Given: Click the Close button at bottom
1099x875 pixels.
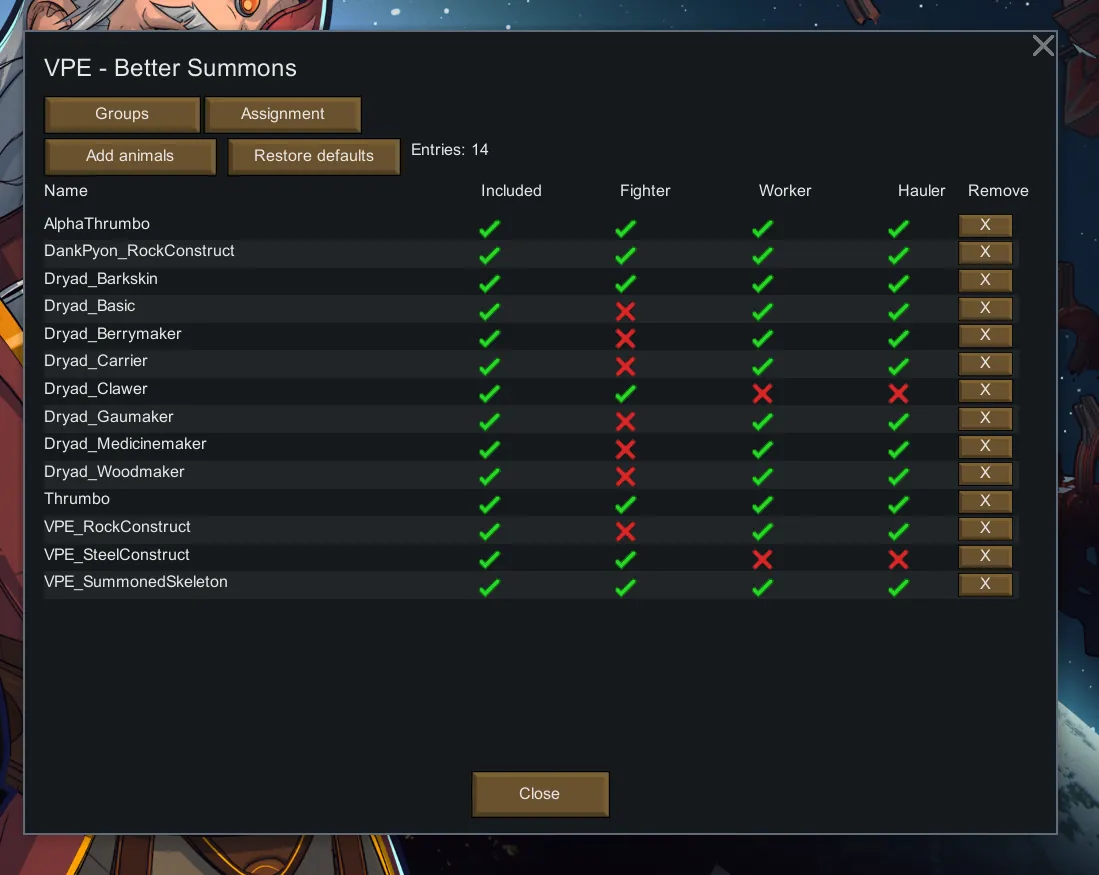Looking at the screenshot, I should (540, 794).
